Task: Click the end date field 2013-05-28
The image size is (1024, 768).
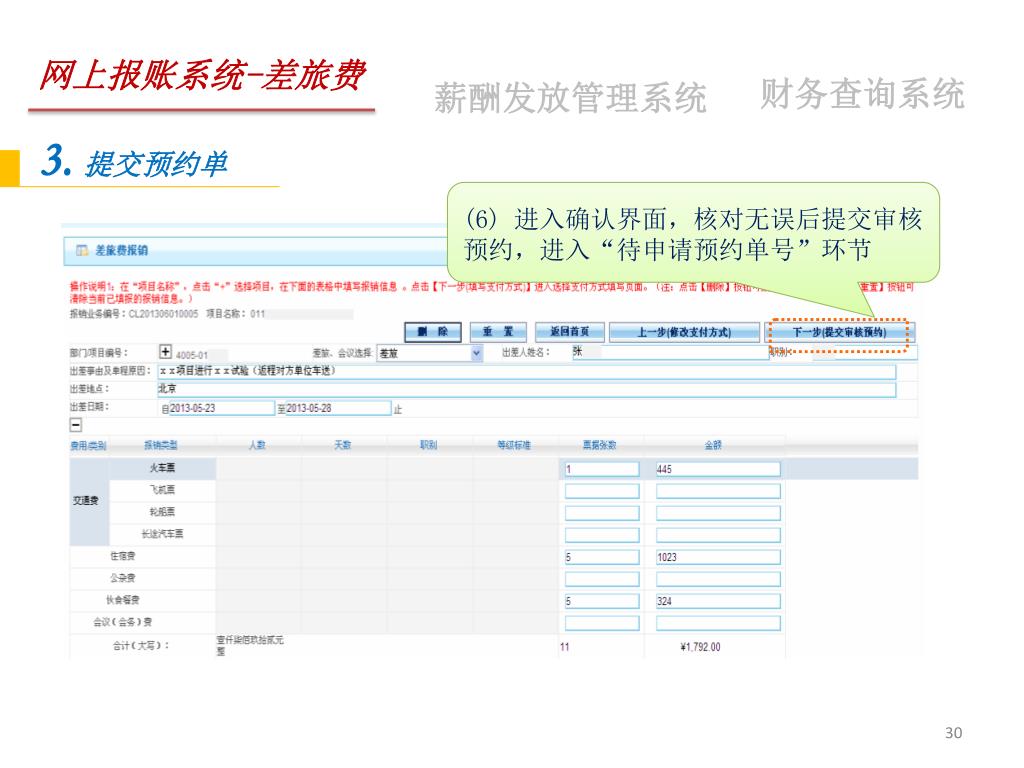Action: pos(338,408)
